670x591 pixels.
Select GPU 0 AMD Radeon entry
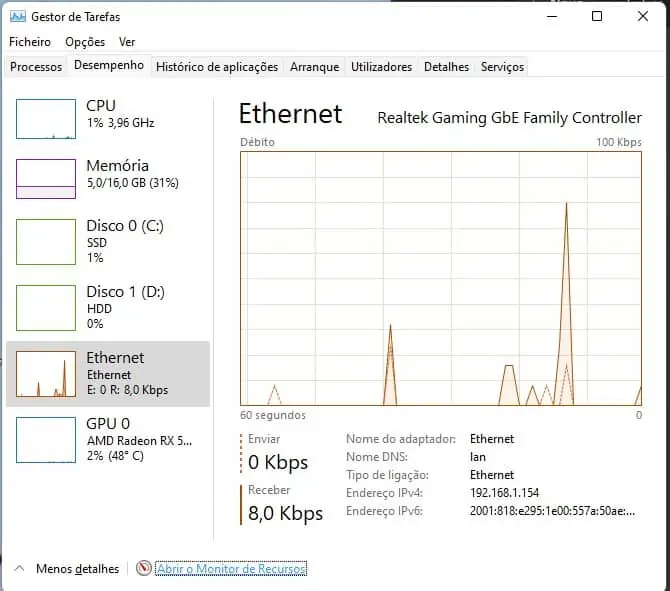click(x=108, y=439)
